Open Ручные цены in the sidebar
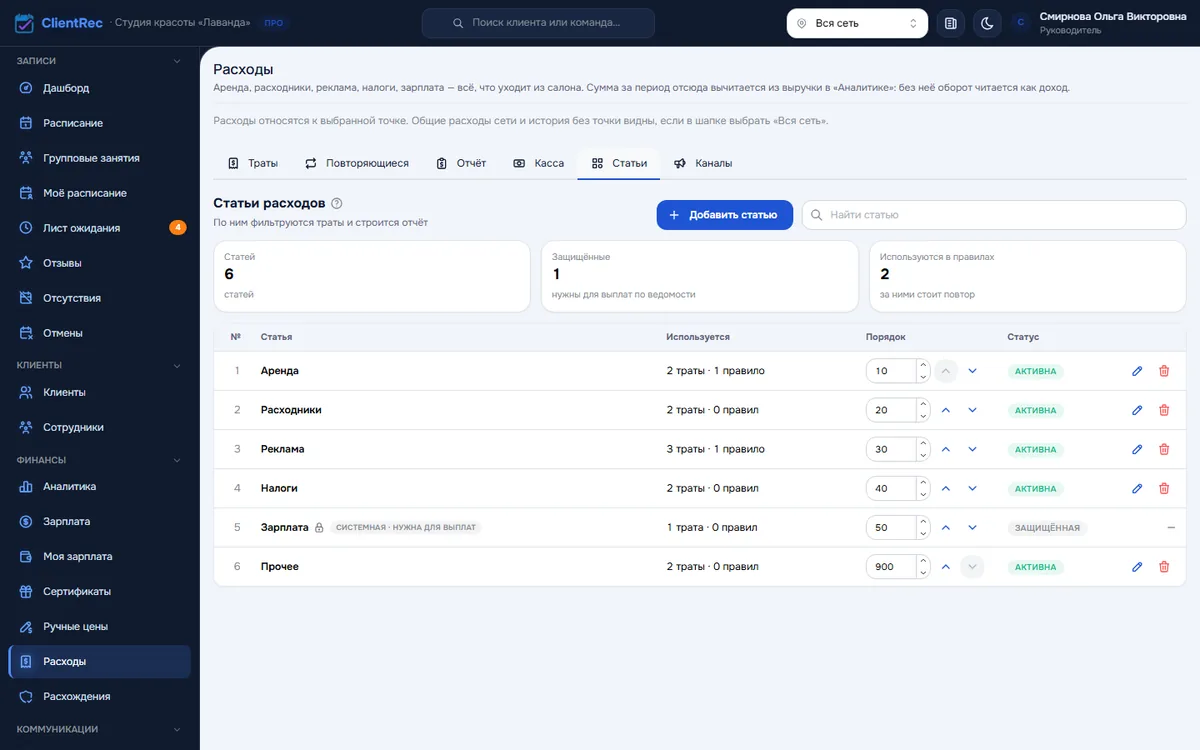The image size is (1200, 750). [100, 627]
